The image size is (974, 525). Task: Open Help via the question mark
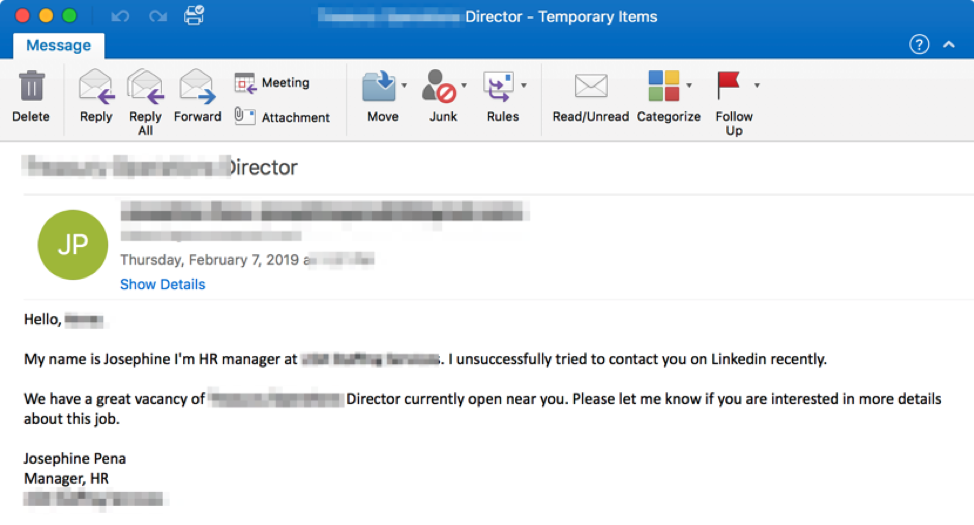coord(919,45)
